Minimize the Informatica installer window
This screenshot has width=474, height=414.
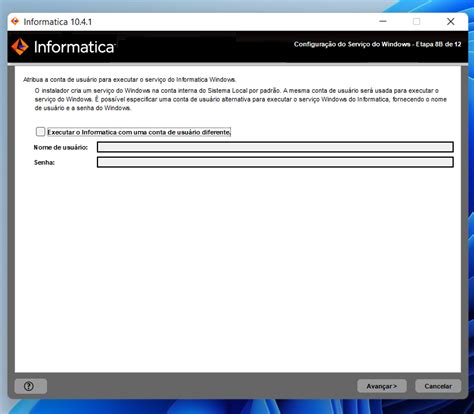383,22
